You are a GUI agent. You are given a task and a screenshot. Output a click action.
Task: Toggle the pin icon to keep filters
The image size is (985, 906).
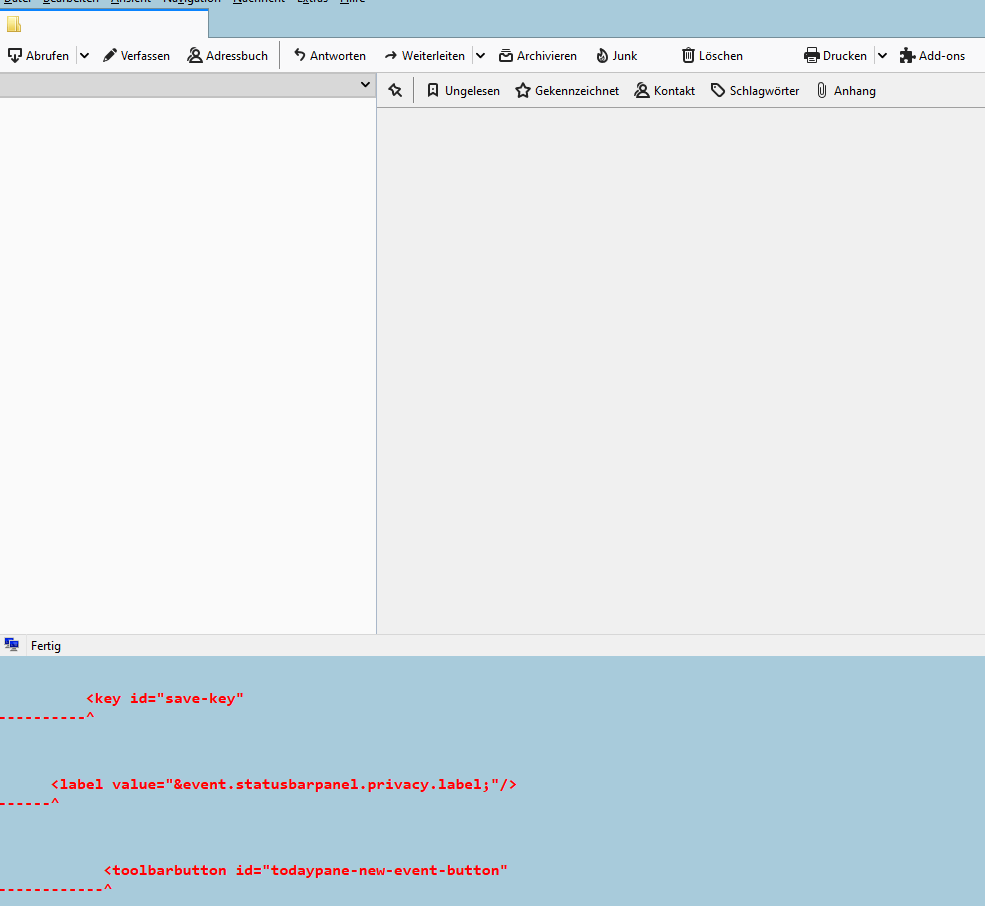pos(395,90)
